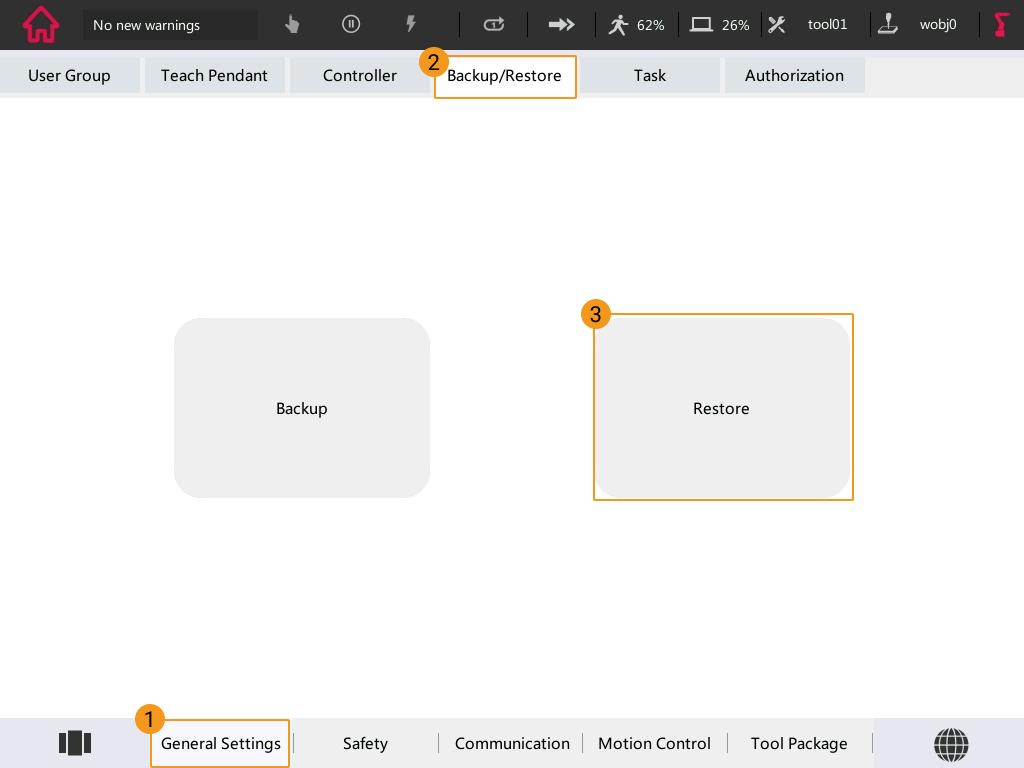Screen dimensions: 1024x768
Task: Open the 26% simulation speed indicator
Action: click(x=720, y=25)
